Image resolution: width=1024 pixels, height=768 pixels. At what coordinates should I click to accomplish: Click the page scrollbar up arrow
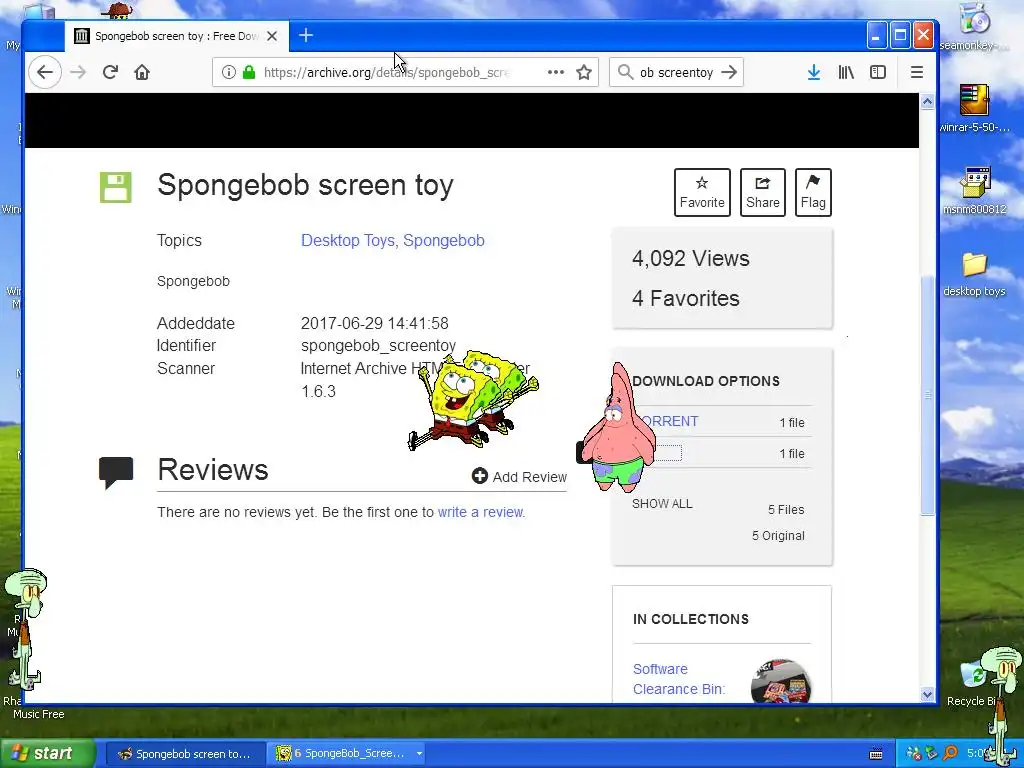[927, 101]
